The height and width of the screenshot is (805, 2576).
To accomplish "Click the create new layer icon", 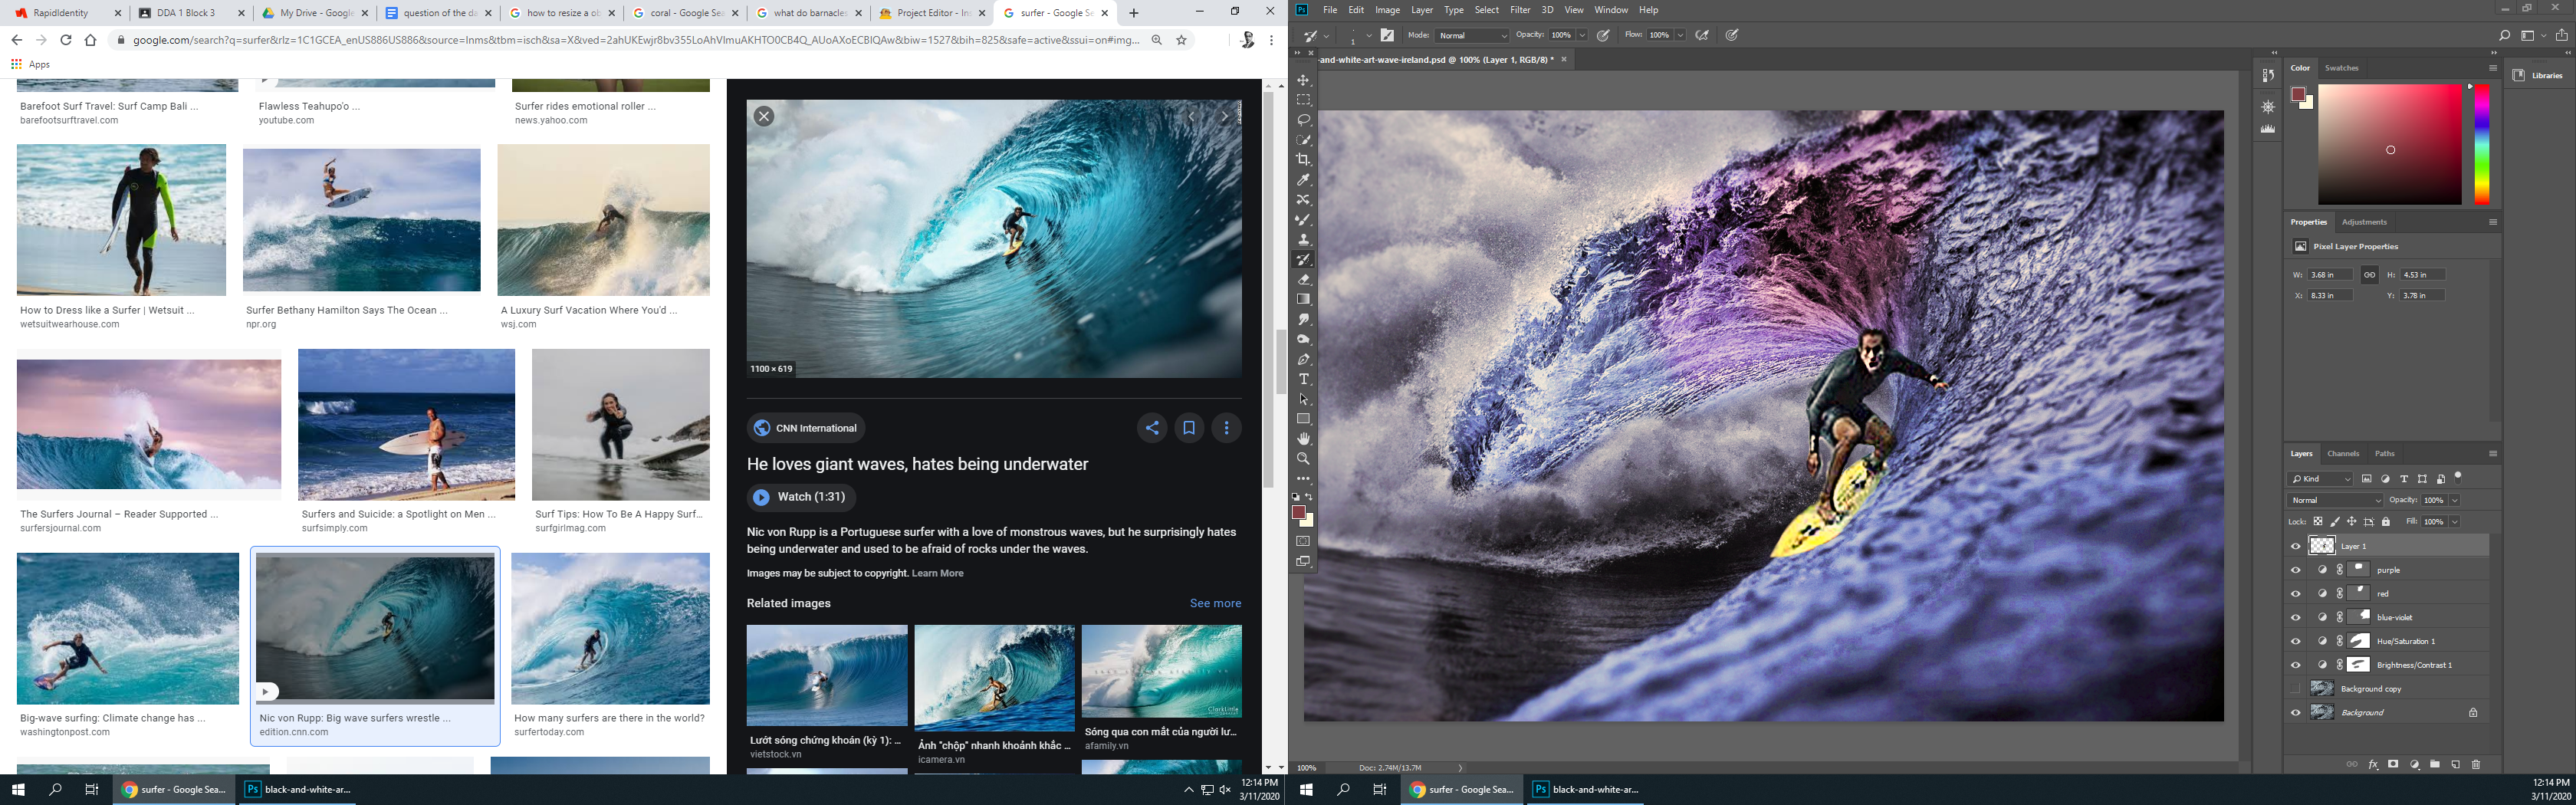I will [2455, 764].
